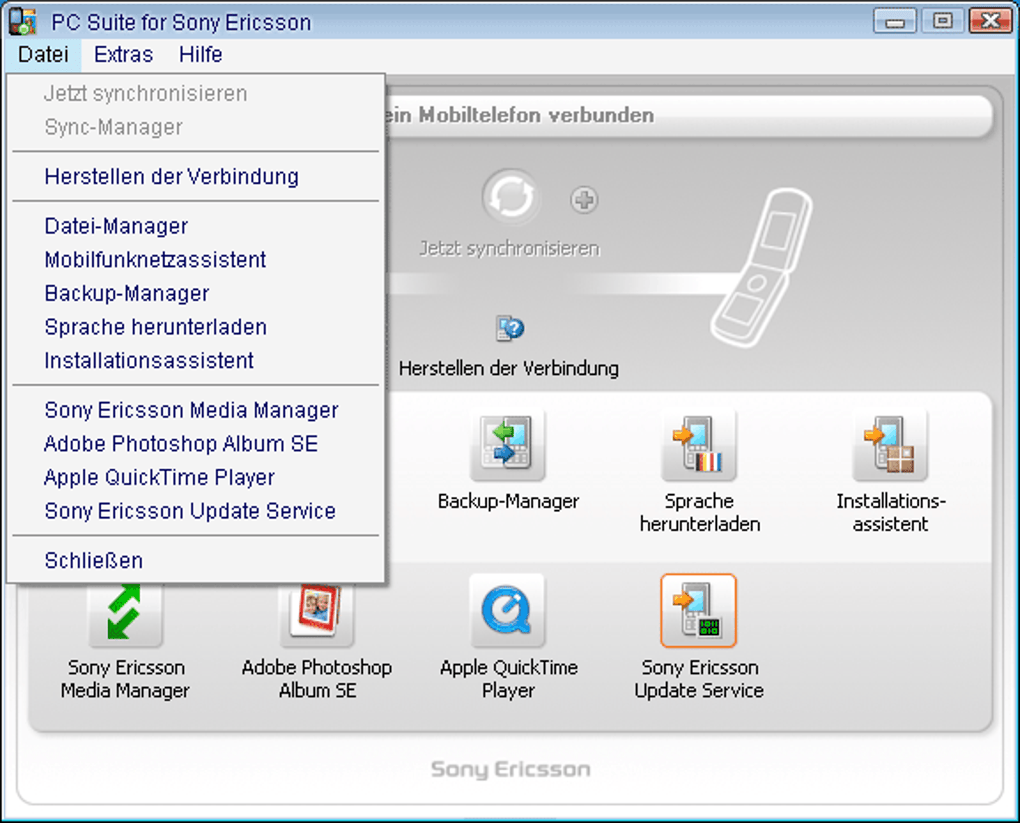Choose Sony Ericsson Media Manager menu entry
Image resolution: width=1020 pixels, height=823 pixels.
point(195,410)
